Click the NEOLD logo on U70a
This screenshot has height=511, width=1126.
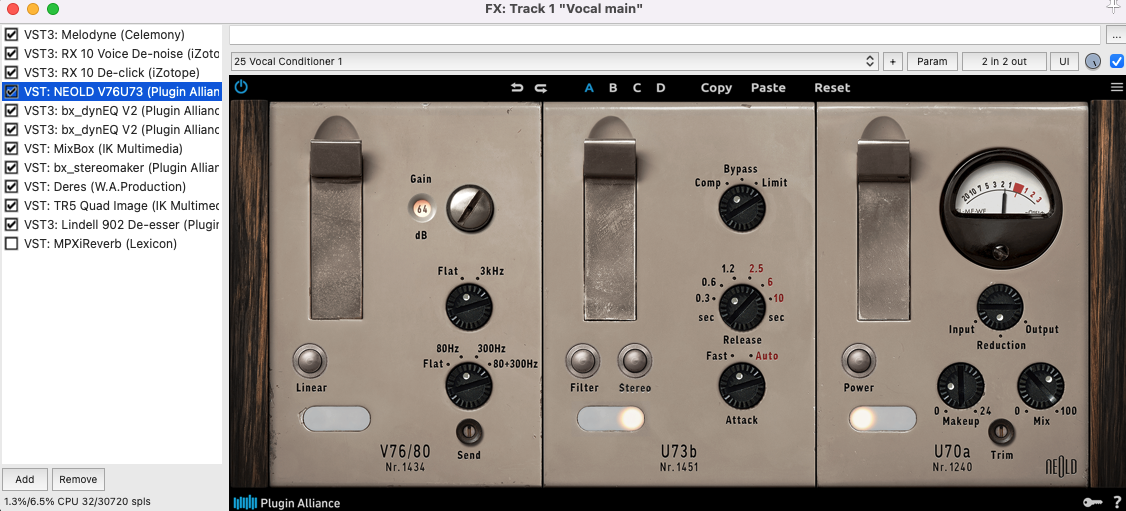[x=1060, y=467]
